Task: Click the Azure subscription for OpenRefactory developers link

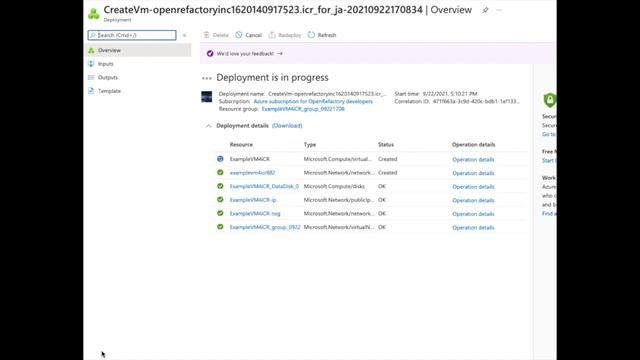Action: [313, 101]
